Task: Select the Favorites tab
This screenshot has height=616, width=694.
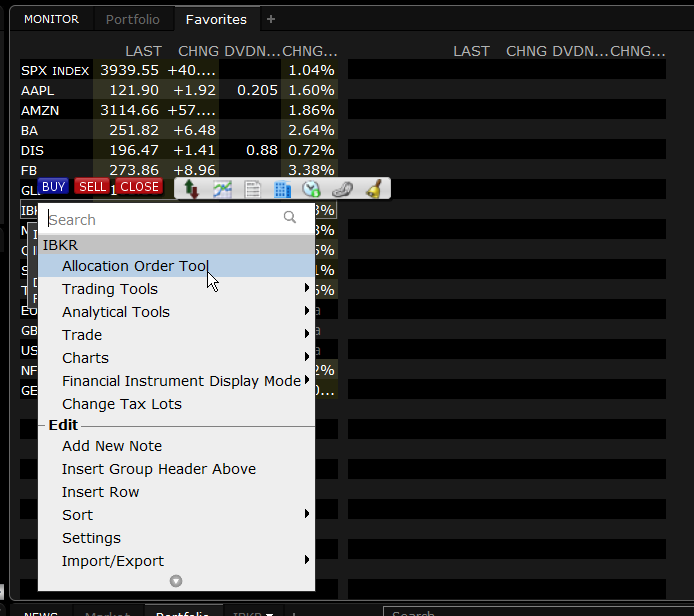Action: [x=216, y=19]
